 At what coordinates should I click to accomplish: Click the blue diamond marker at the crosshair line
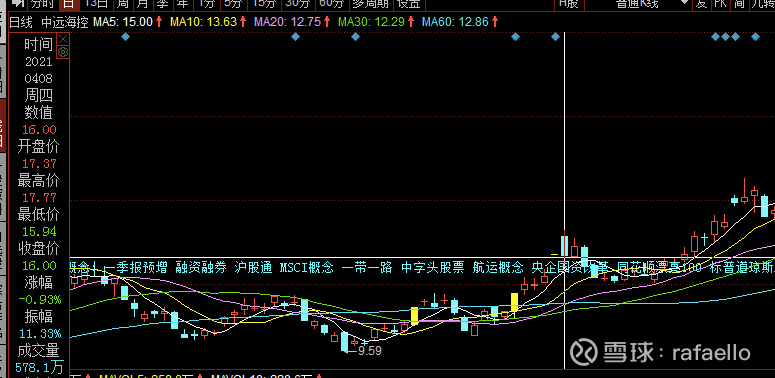point(555,37)
